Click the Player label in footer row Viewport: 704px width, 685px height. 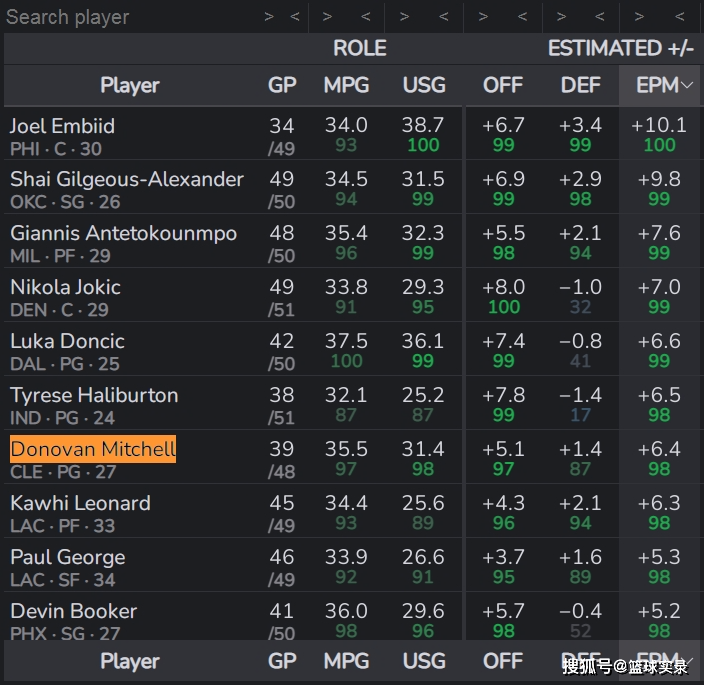[129, 661]
